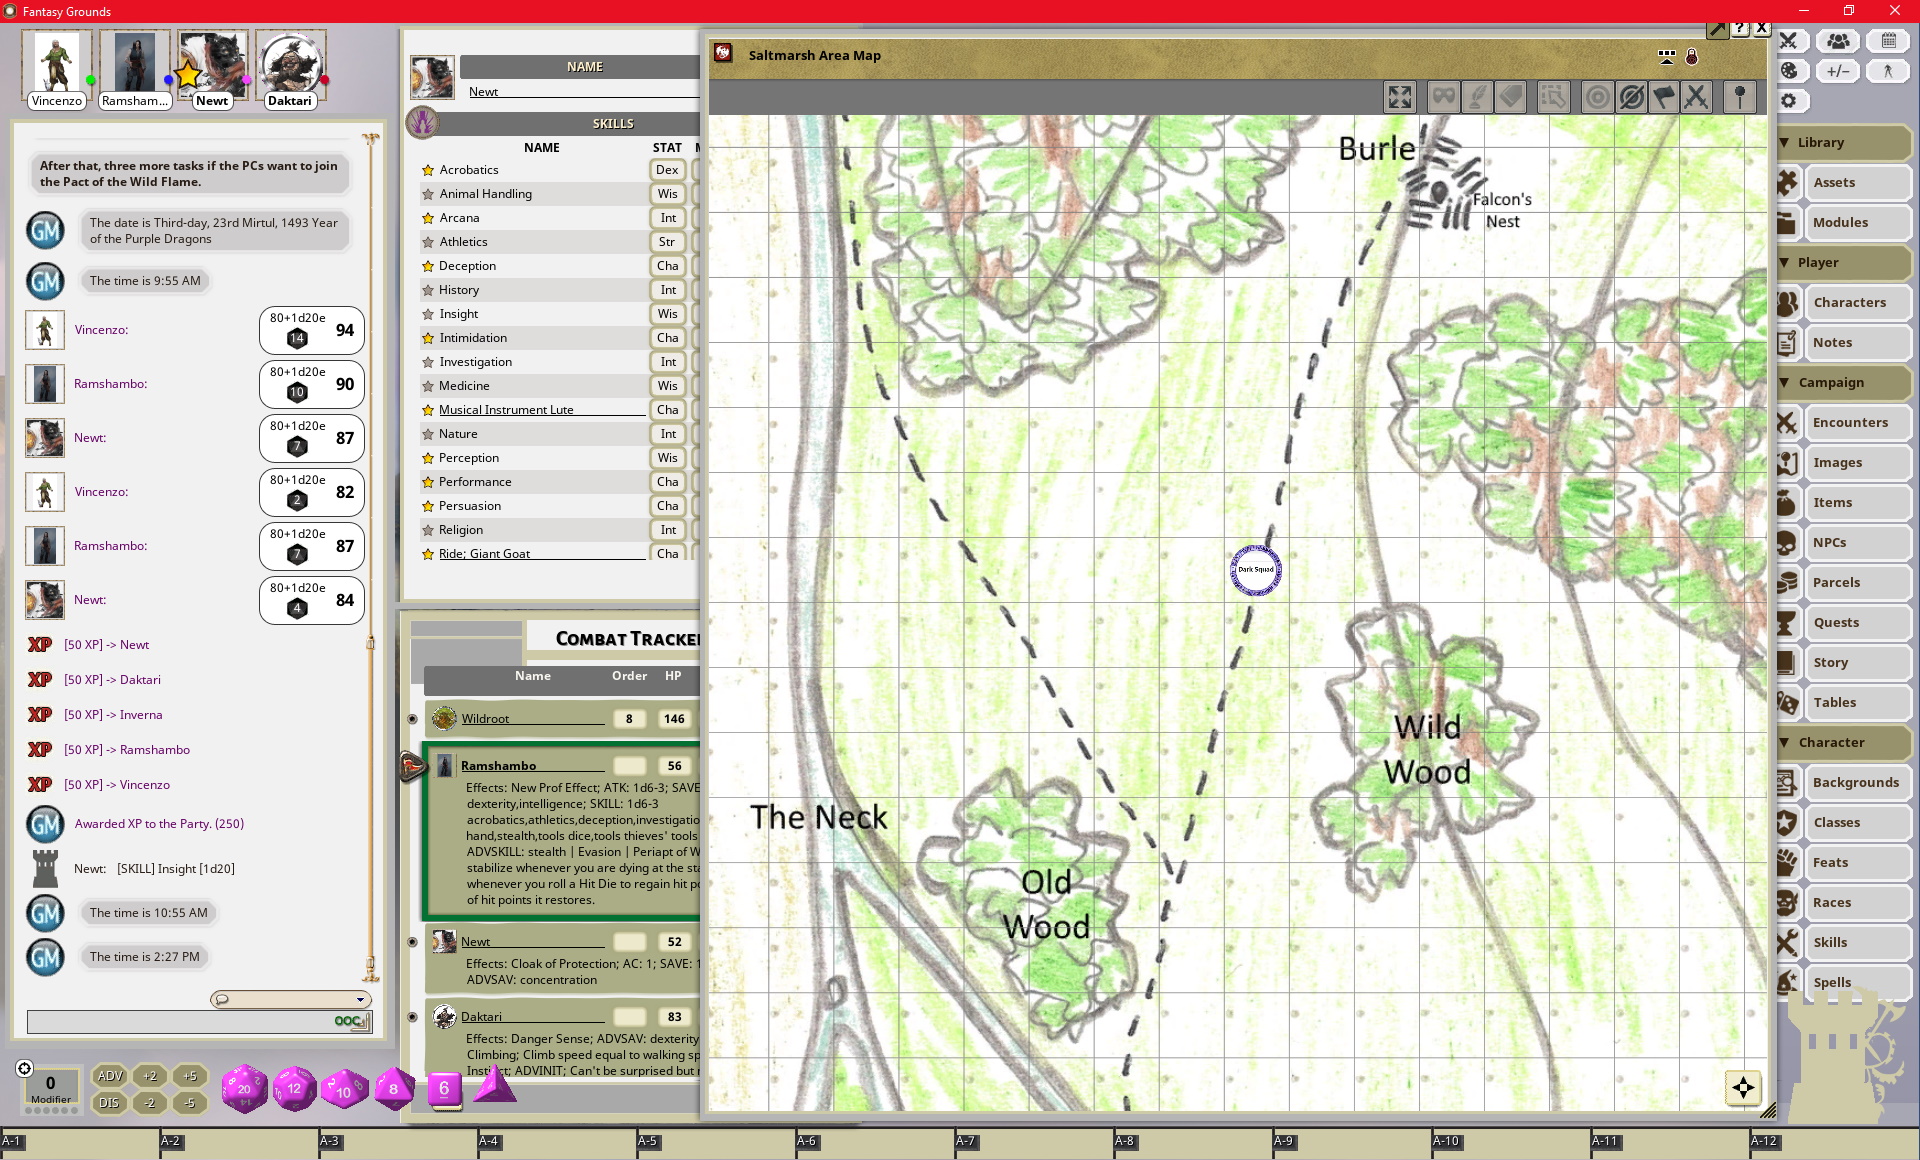Toggle proficiency star for Acrobatics
Image resolution: width=1920 pixels, height=1160 pixels.
coord(427,170)
